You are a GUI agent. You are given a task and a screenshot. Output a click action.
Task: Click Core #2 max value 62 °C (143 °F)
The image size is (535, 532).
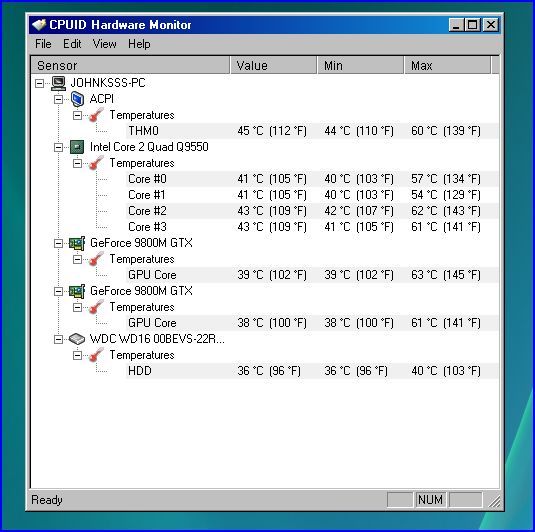pos(446,211)
